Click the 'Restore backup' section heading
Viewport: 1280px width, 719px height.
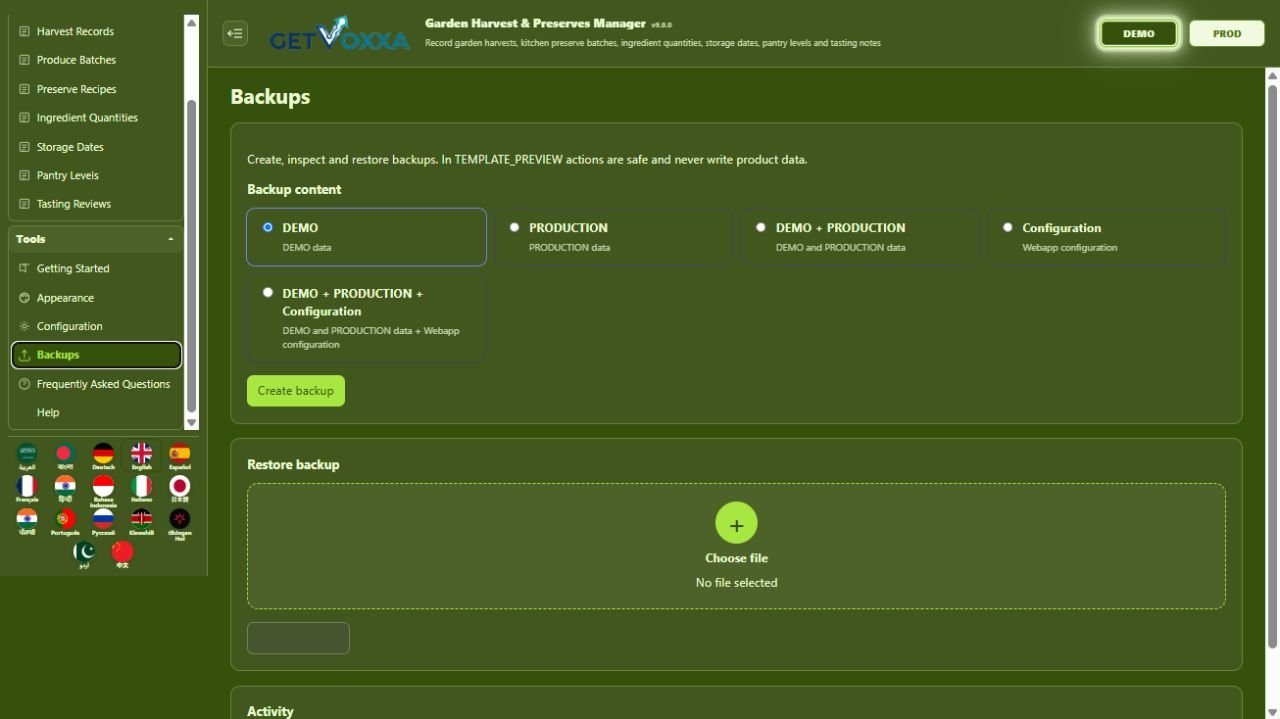[x=293, y=465]
